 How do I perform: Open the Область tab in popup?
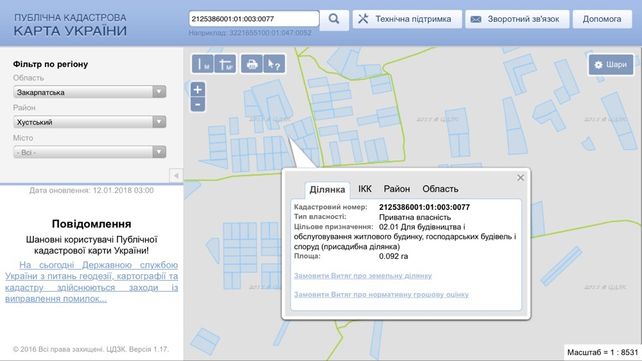[440, 189]
